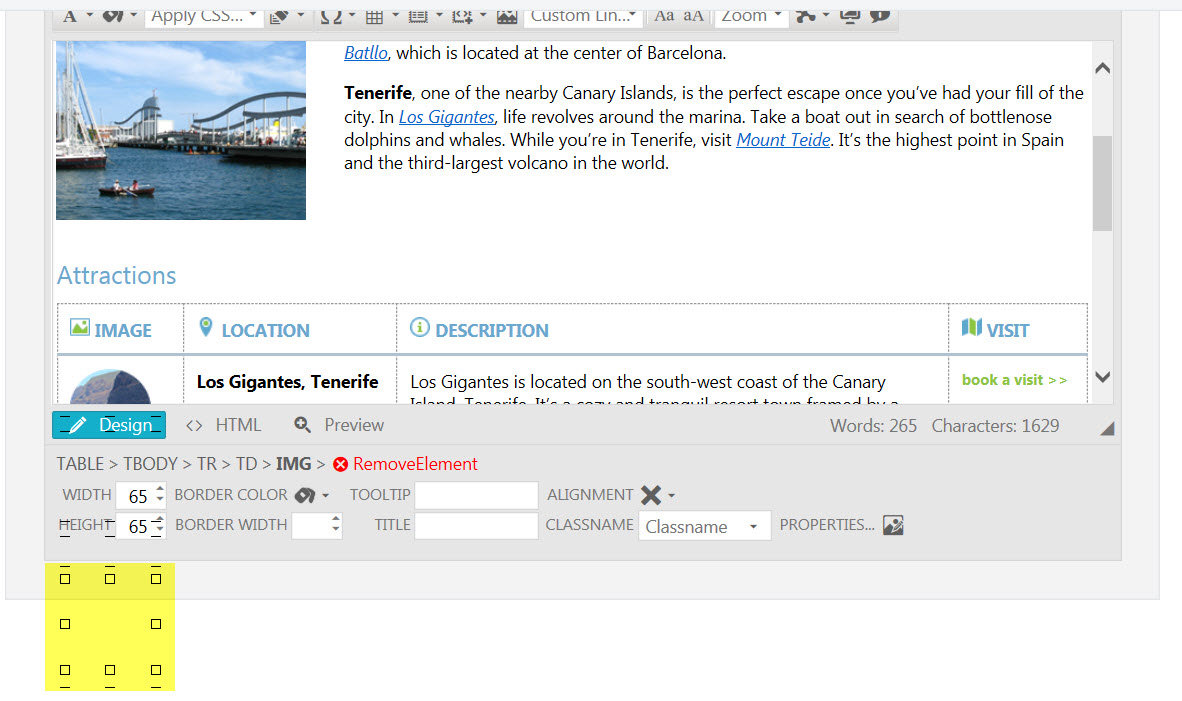
Task: Open the Classname dropdown
Action: tap(705, 526)
